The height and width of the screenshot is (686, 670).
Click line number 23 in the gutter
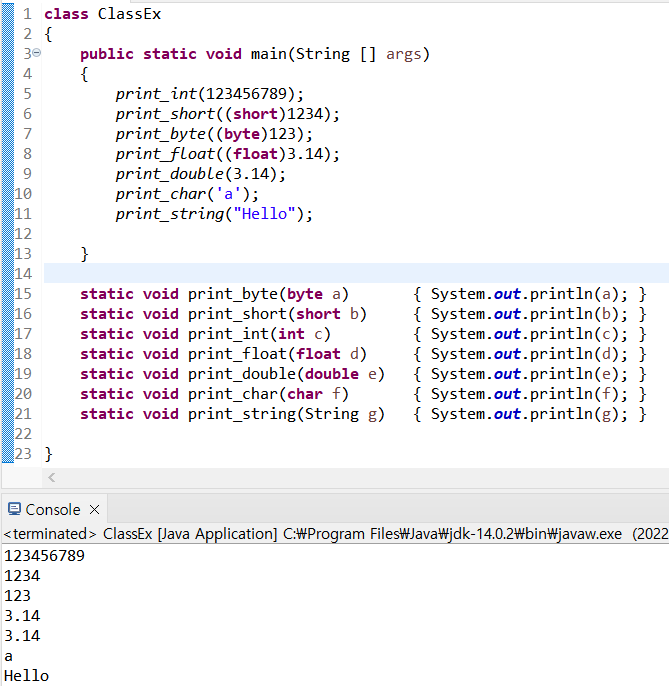pyautogui.click(x=23, y=454)
